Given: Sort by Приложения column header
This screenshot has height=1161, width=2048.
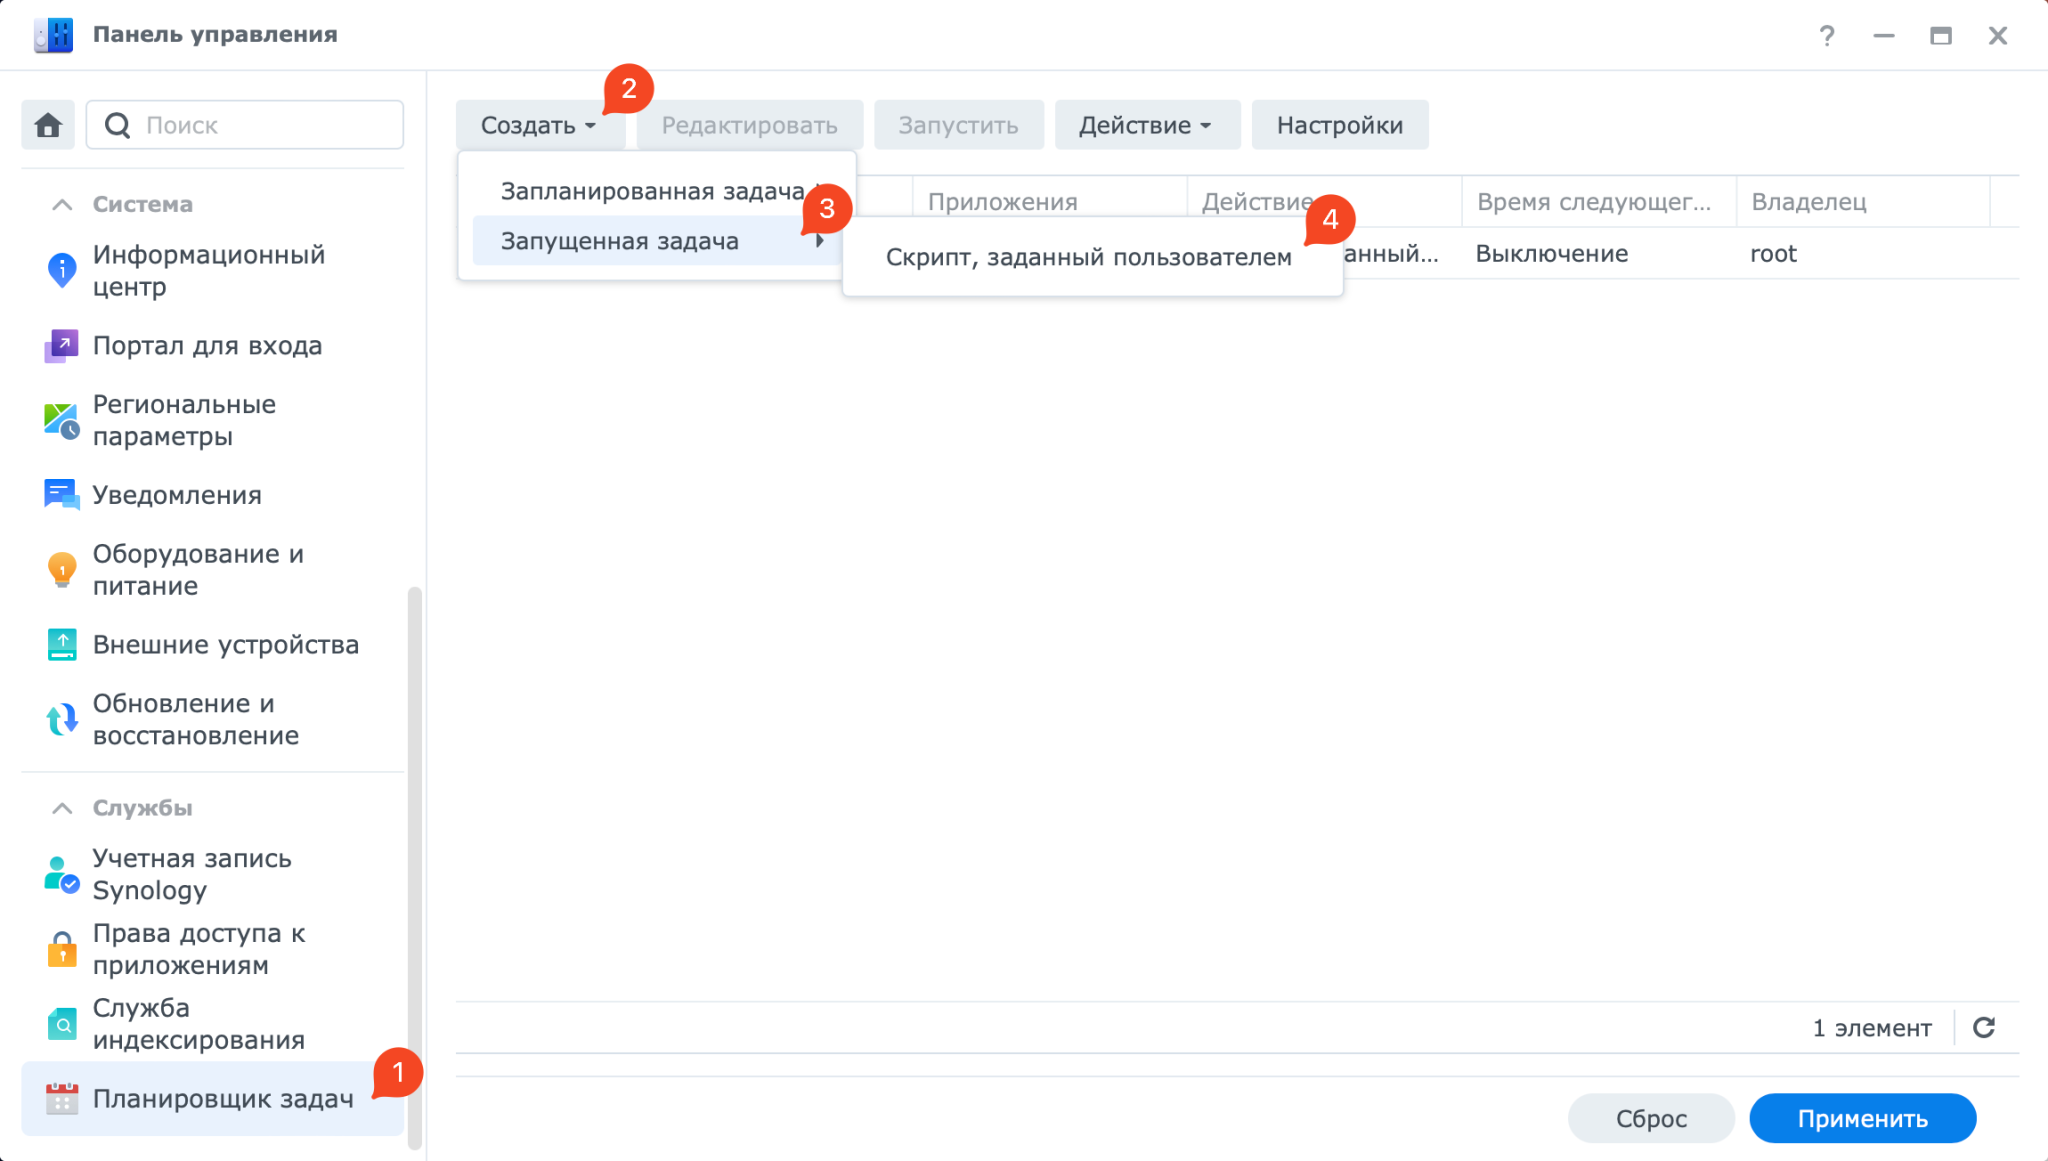Looking at the screenshot, I should (x=1049, y=202).
